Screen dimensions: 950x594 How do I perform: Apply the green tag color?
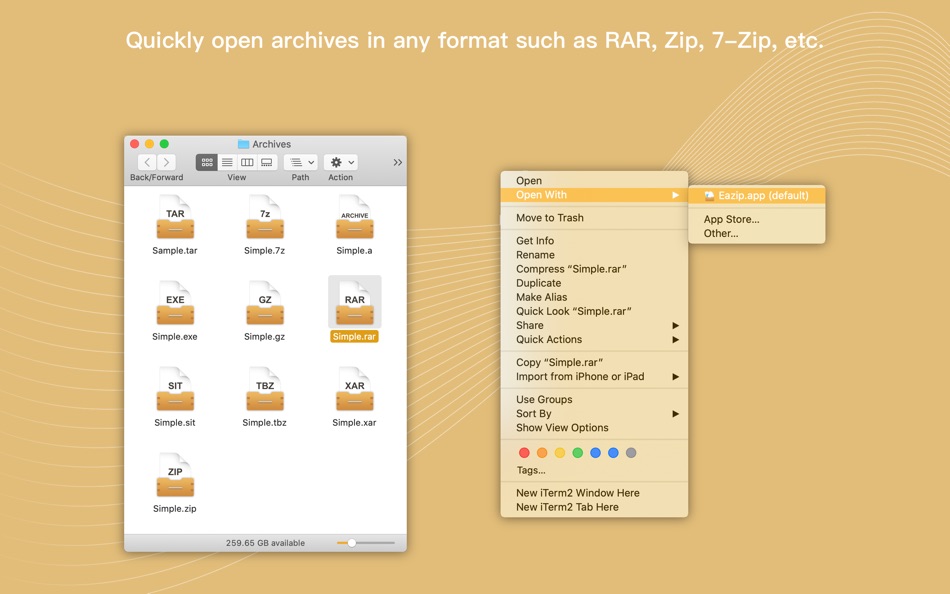click(578, 453)
